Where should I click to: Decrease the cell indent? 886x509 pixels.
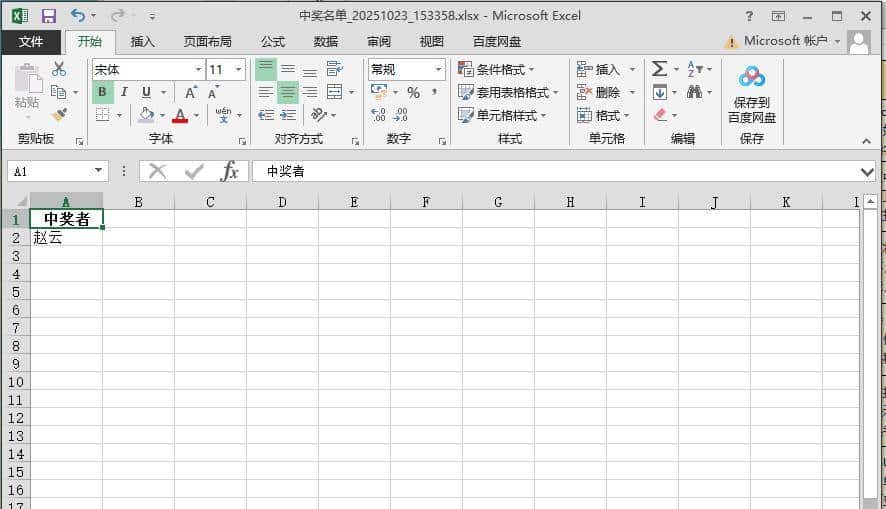coord(266,115)
